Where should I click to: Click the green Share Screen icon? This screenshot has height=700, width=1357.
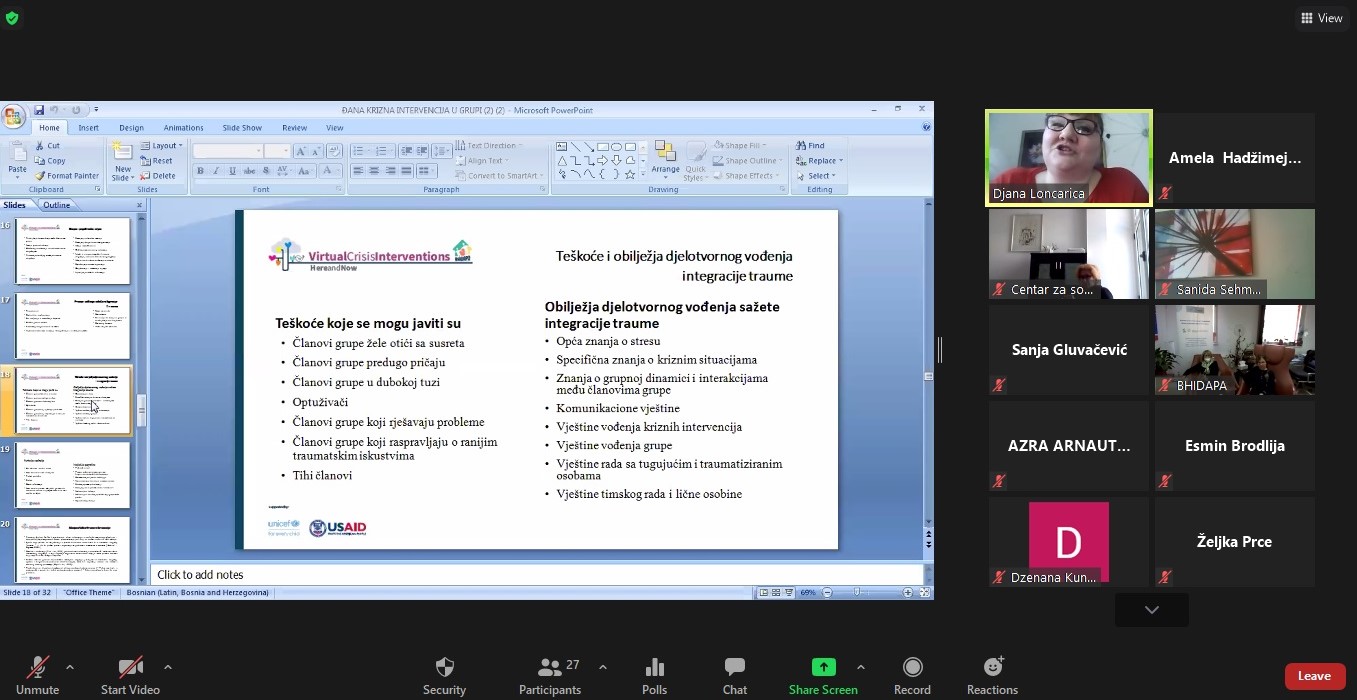point(823,668)
